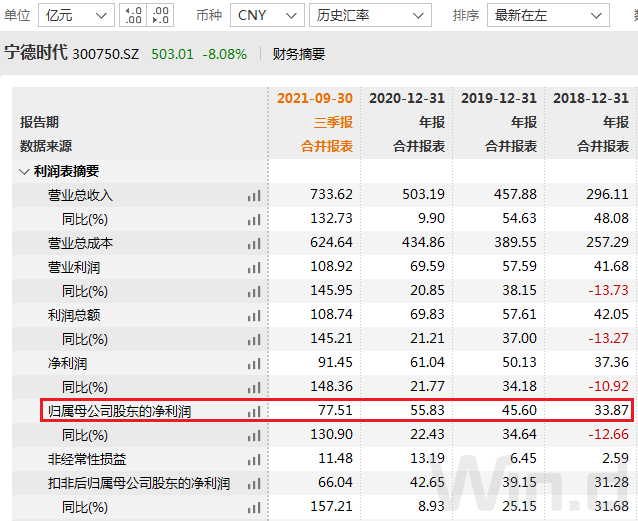
Task: Click the 净利润 row label
Action: 67,363
